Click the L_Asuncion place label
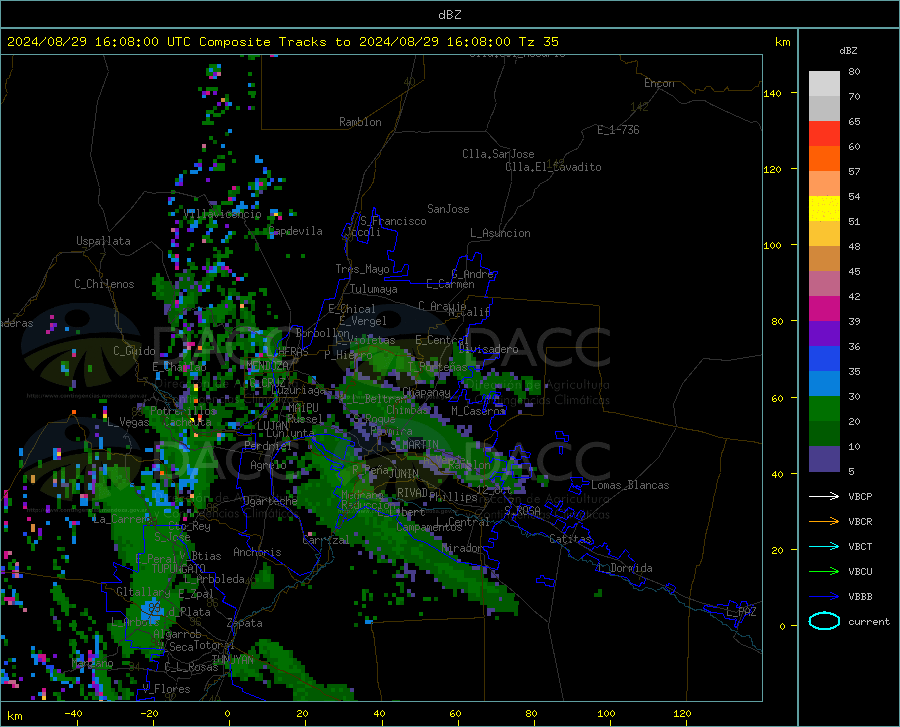Viewport: 900px width, 727px height. pos(500,233)
